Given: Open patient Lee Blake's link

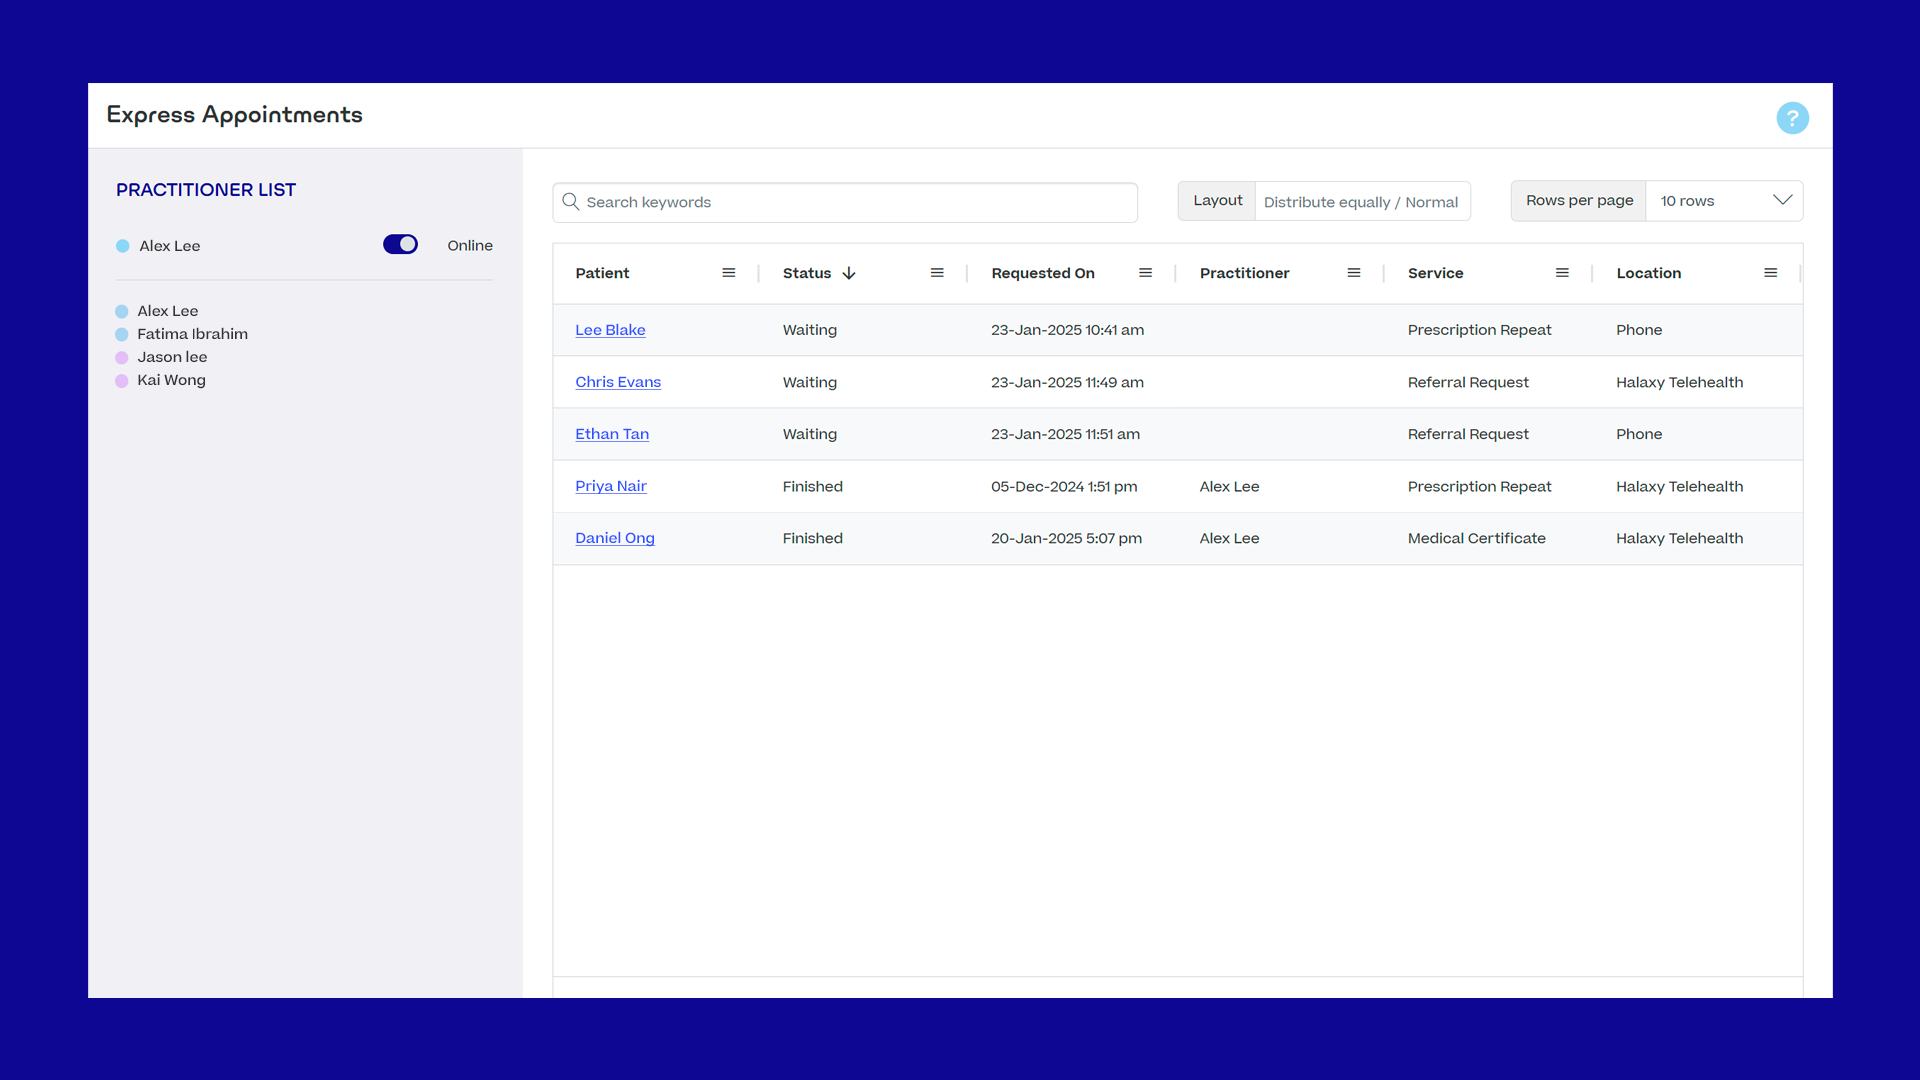Looking at the screenshot, I should coord(610,330).
